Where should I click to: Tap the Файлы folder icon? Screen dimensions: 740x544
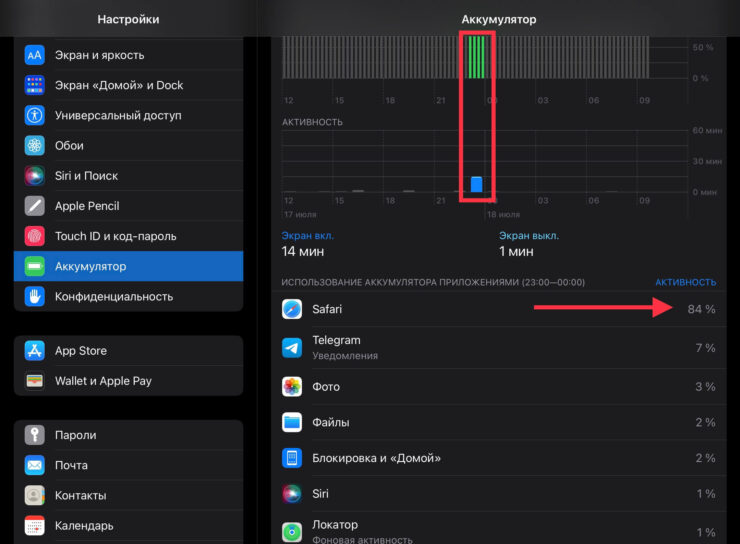click(292, 422)
